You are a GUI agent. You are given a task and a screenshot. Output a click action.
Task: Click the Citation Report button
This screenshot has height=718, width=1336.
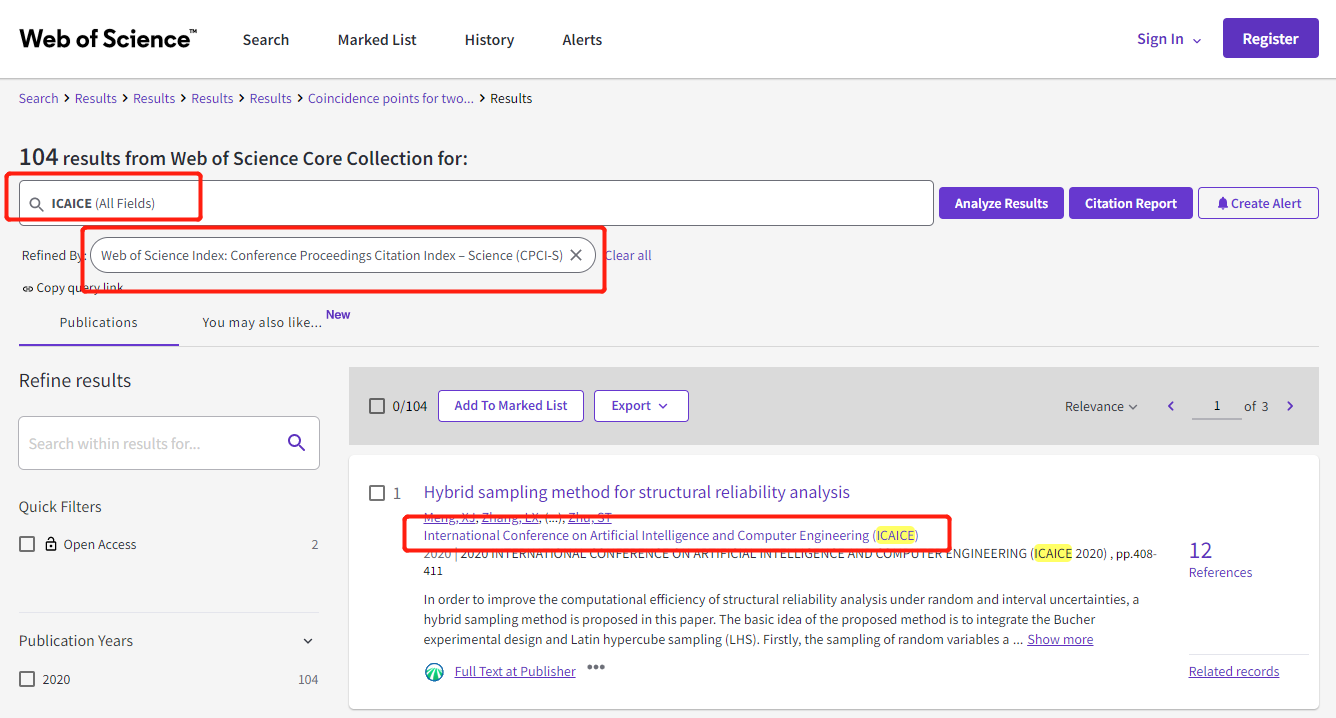pos(1131,203)
